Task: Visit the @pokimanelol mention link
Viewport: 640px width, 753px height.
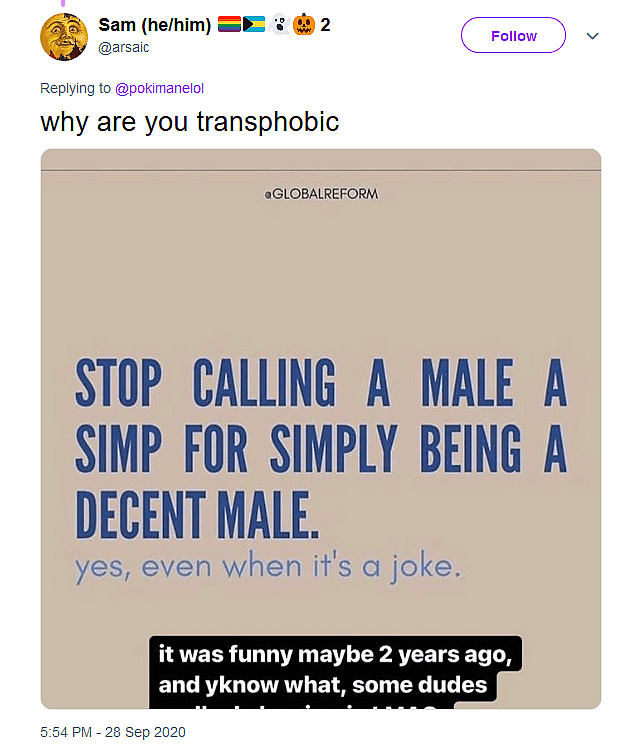Action: 160,88
